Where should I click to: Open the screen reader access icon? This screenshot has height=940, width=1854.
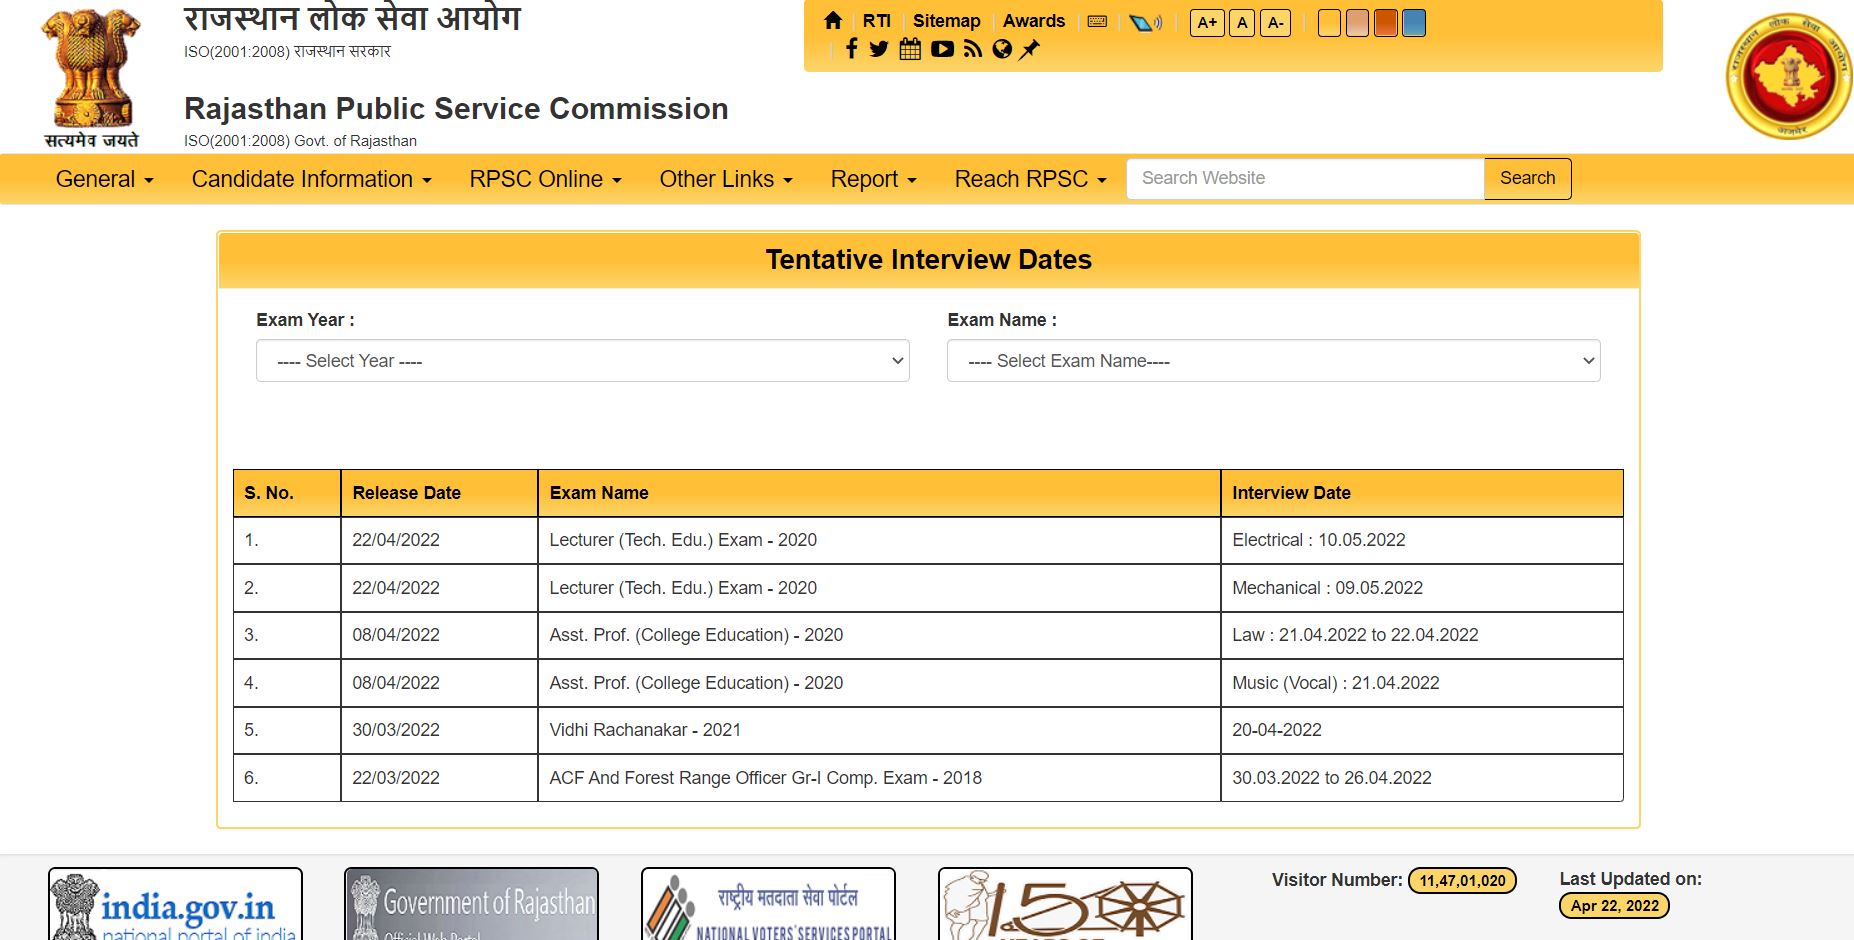point(1145,22)
